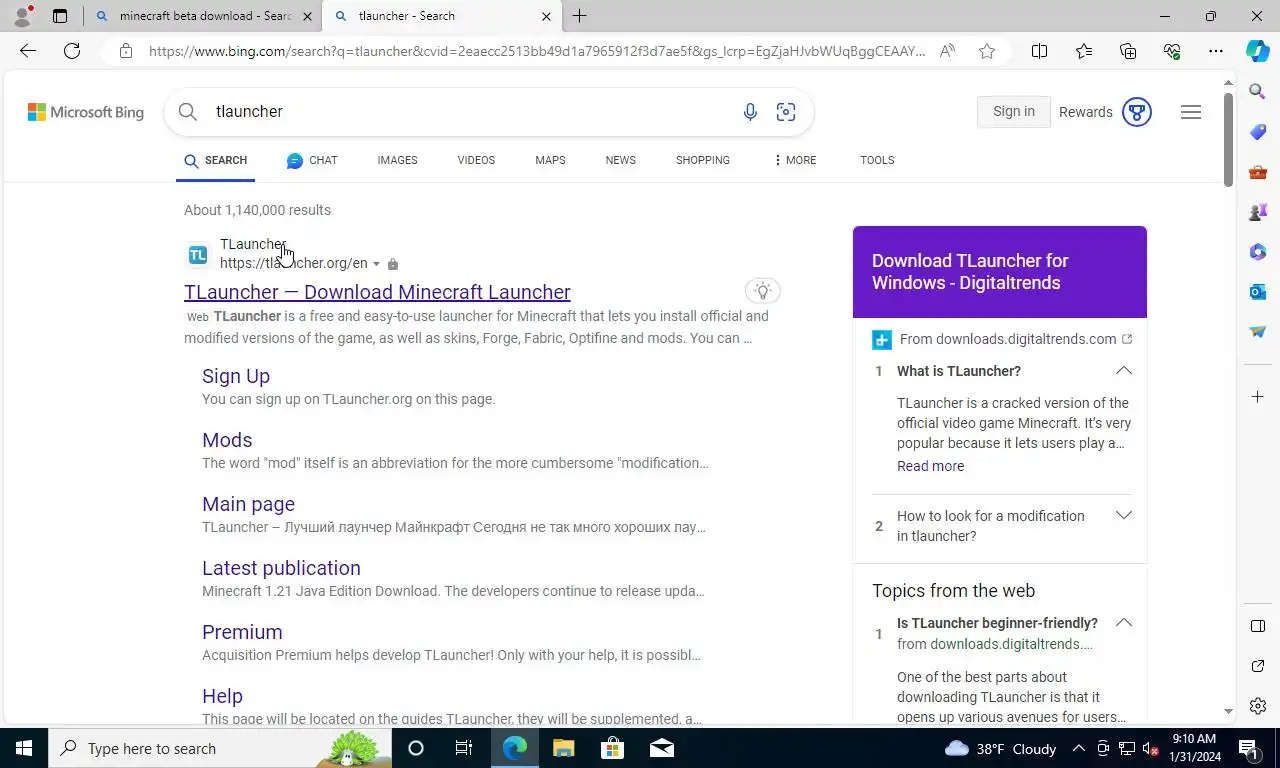Viewport: 1280px width, 768px height.
Task: Switch to the CHAT tab
Action: tap(312, 160)
